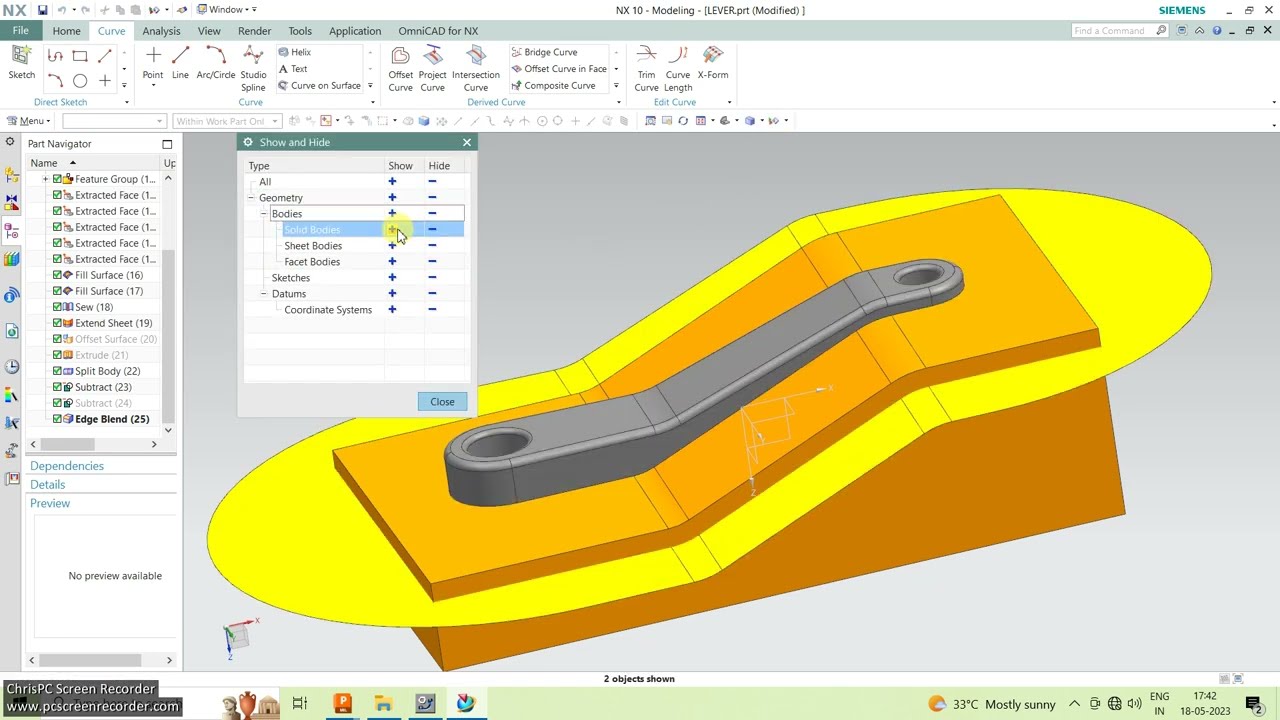
Task: Show Facet Bodies with plus icon
Action: tap(392, 262)
